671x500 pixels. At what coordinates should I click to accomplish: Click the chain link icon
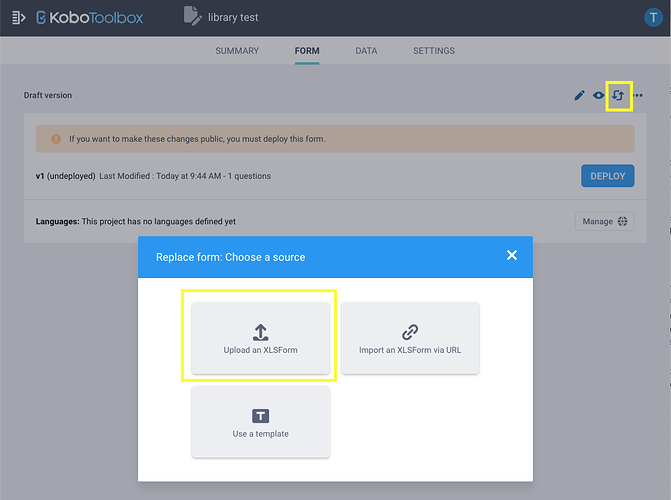tap(410, 332)
